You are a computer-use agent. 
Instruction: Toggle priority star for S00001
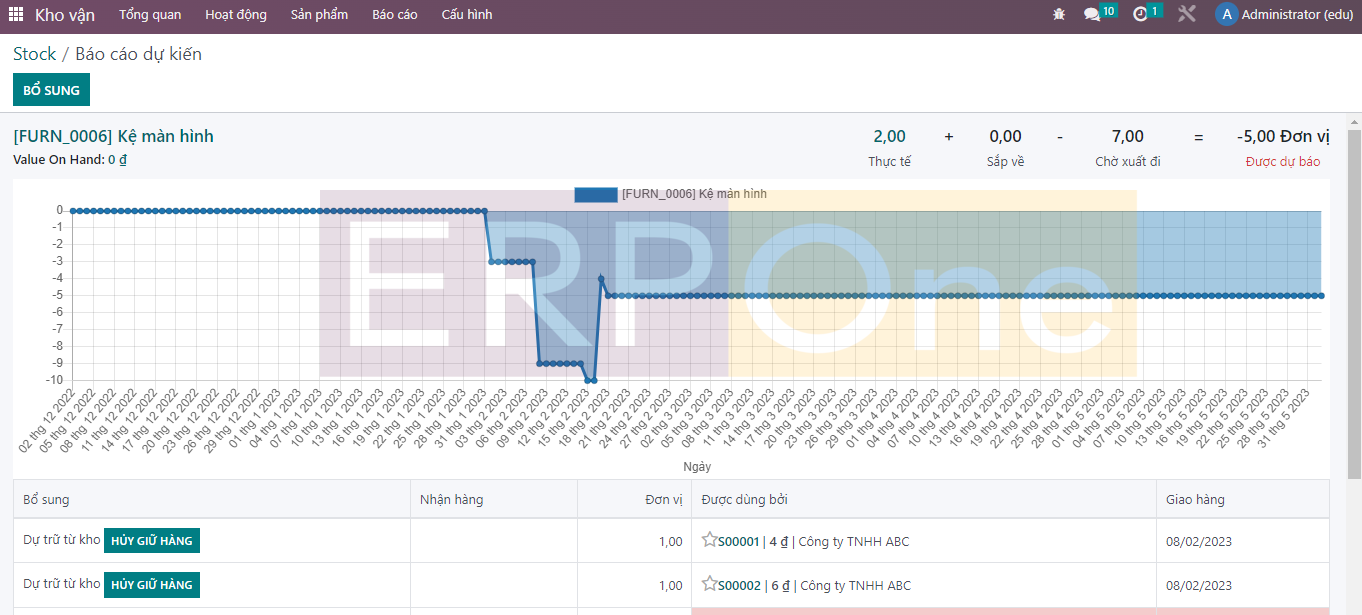point(709,541)
